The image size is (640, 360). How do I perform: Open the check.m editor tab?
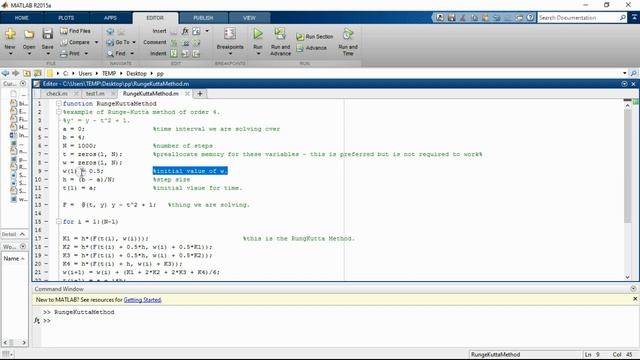tap(57, 94)
